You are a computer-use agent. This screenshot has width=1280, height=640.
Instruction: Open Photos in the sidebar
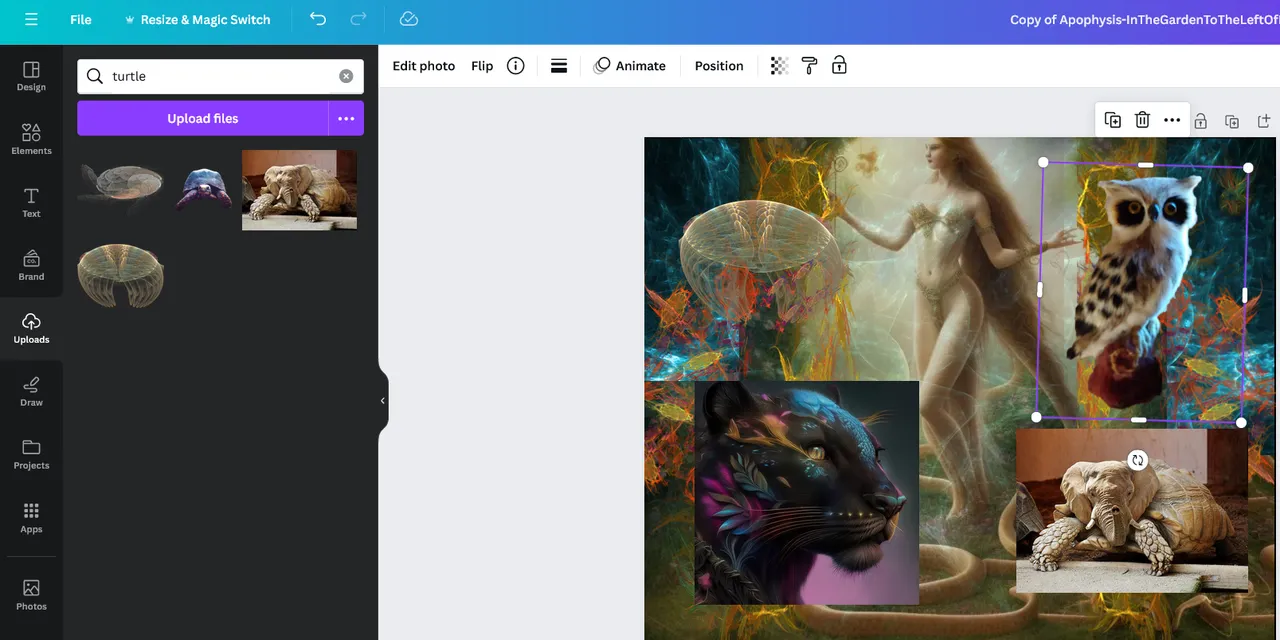coord(31,595)
